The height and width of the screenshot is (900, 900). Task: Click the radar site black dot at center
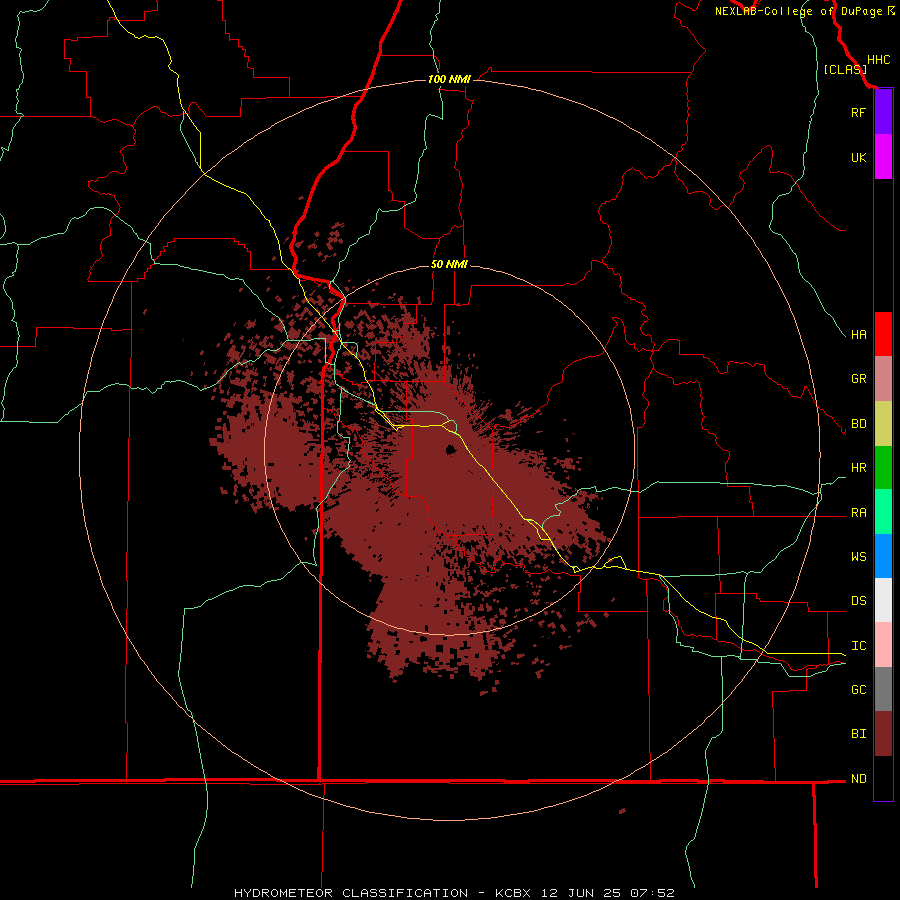451,449
